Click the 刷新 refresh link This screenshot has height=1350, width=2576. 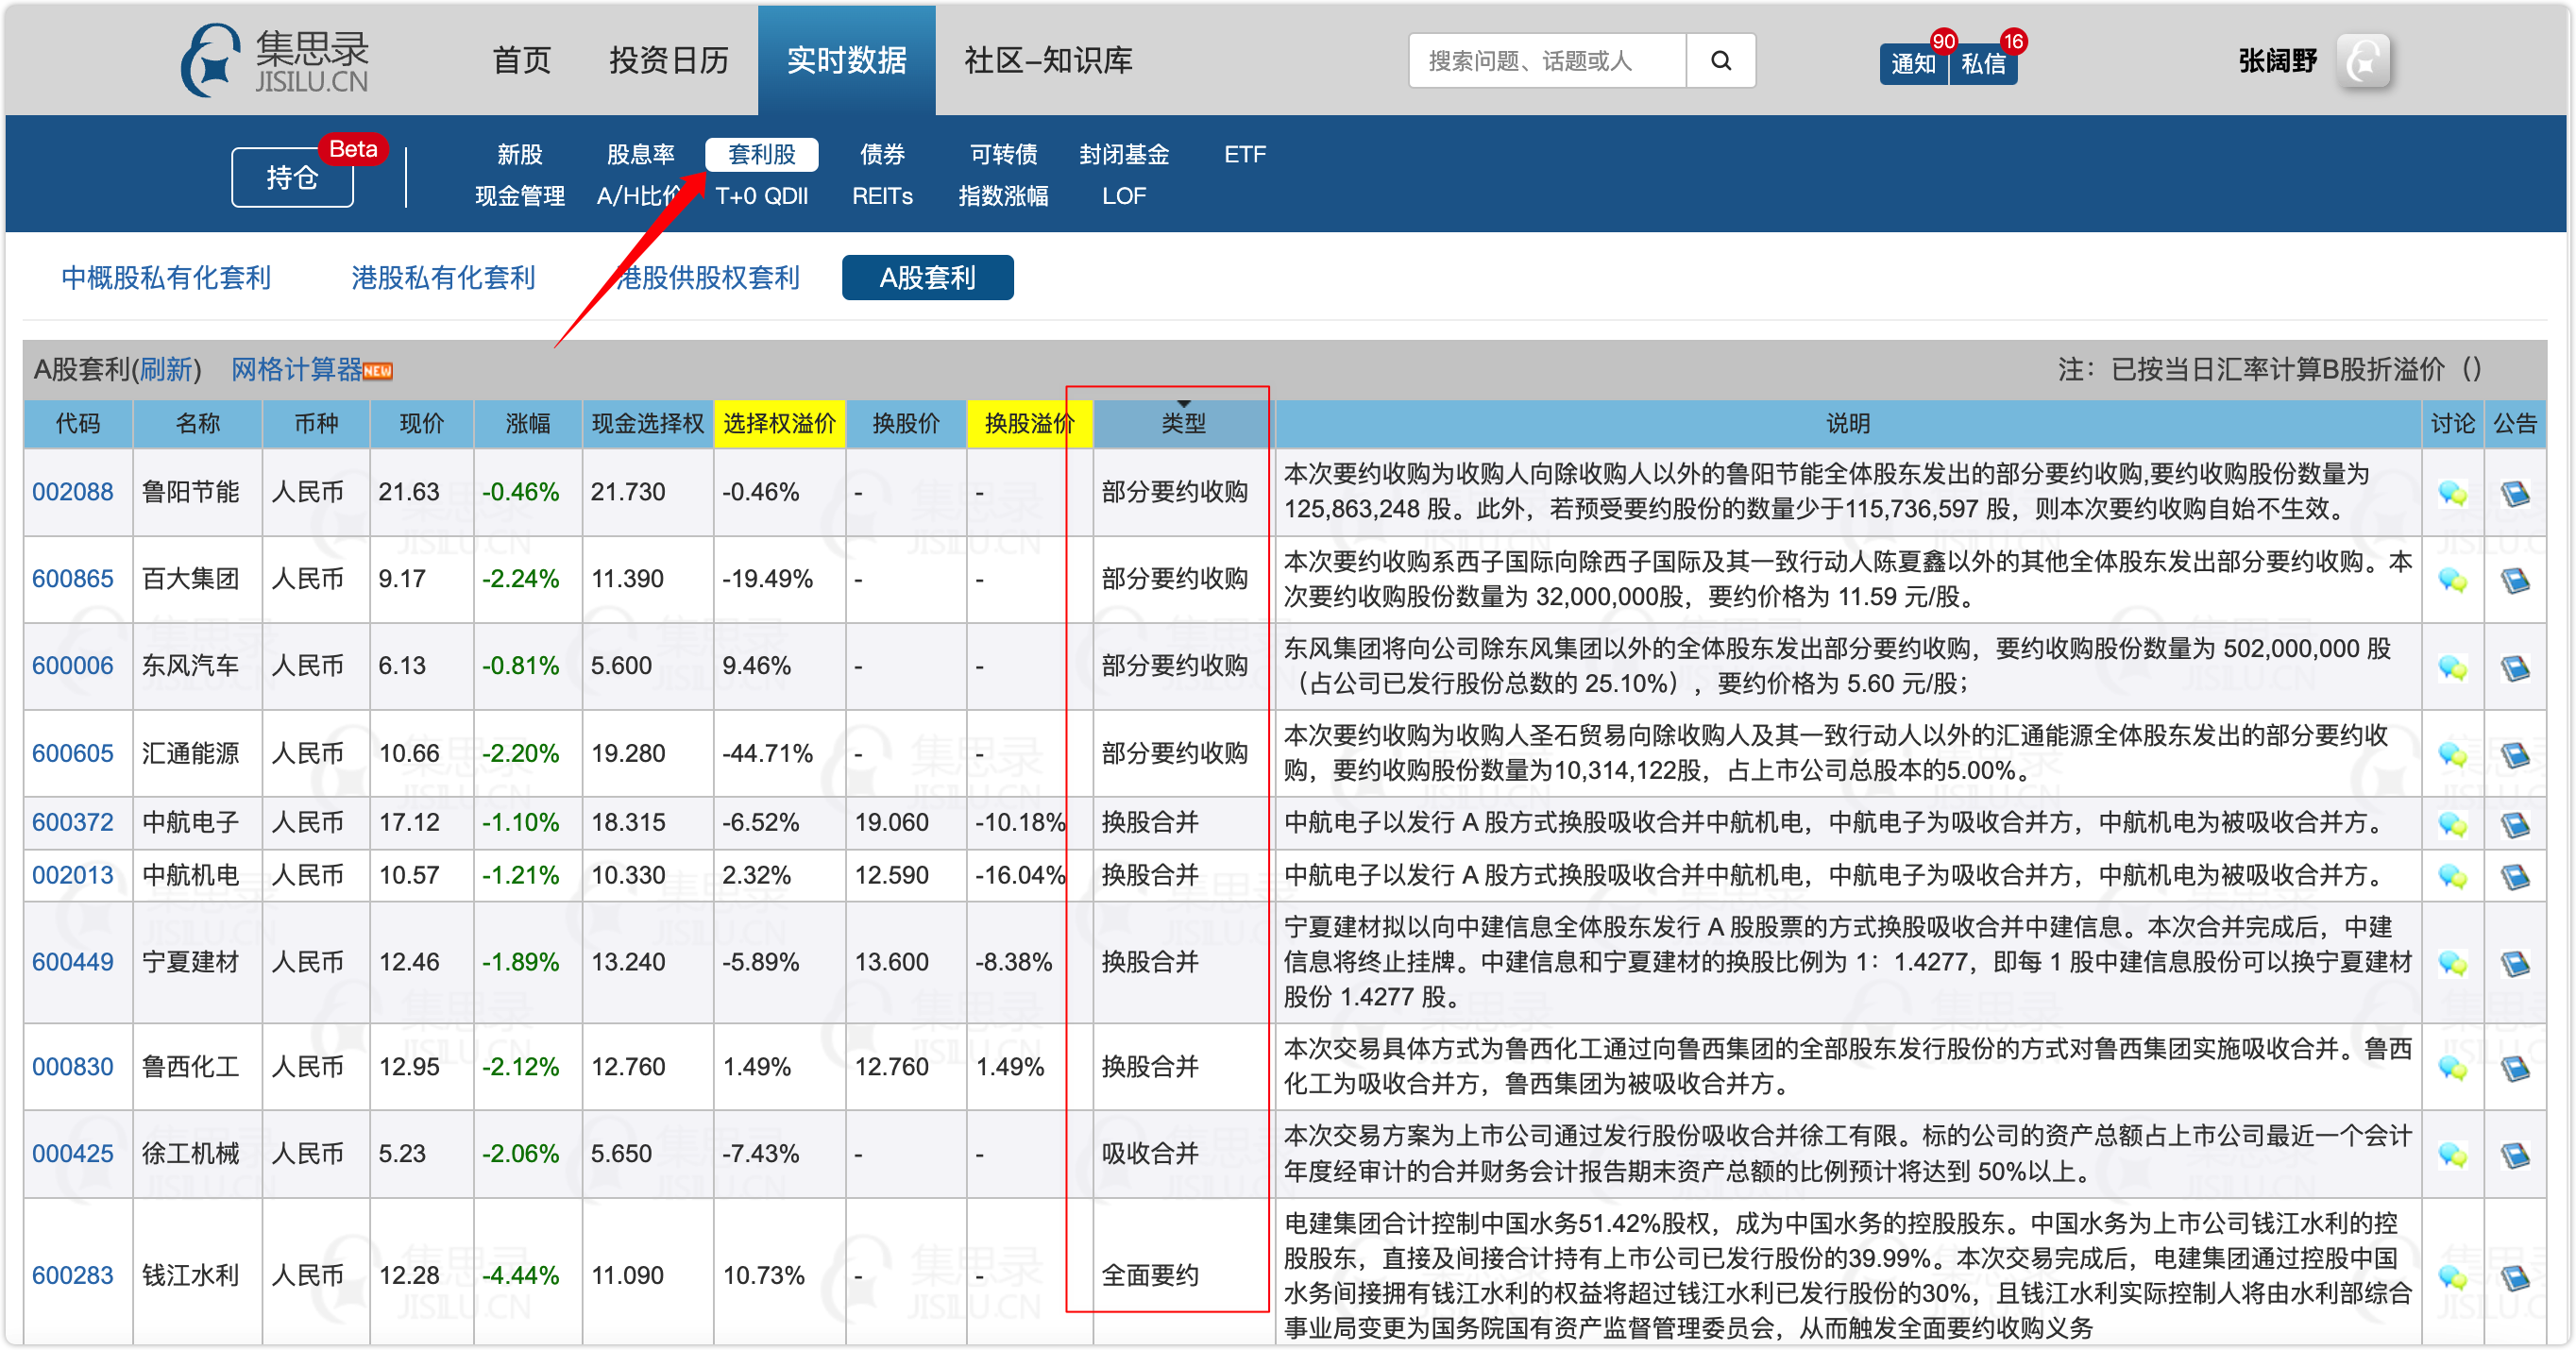165,370
